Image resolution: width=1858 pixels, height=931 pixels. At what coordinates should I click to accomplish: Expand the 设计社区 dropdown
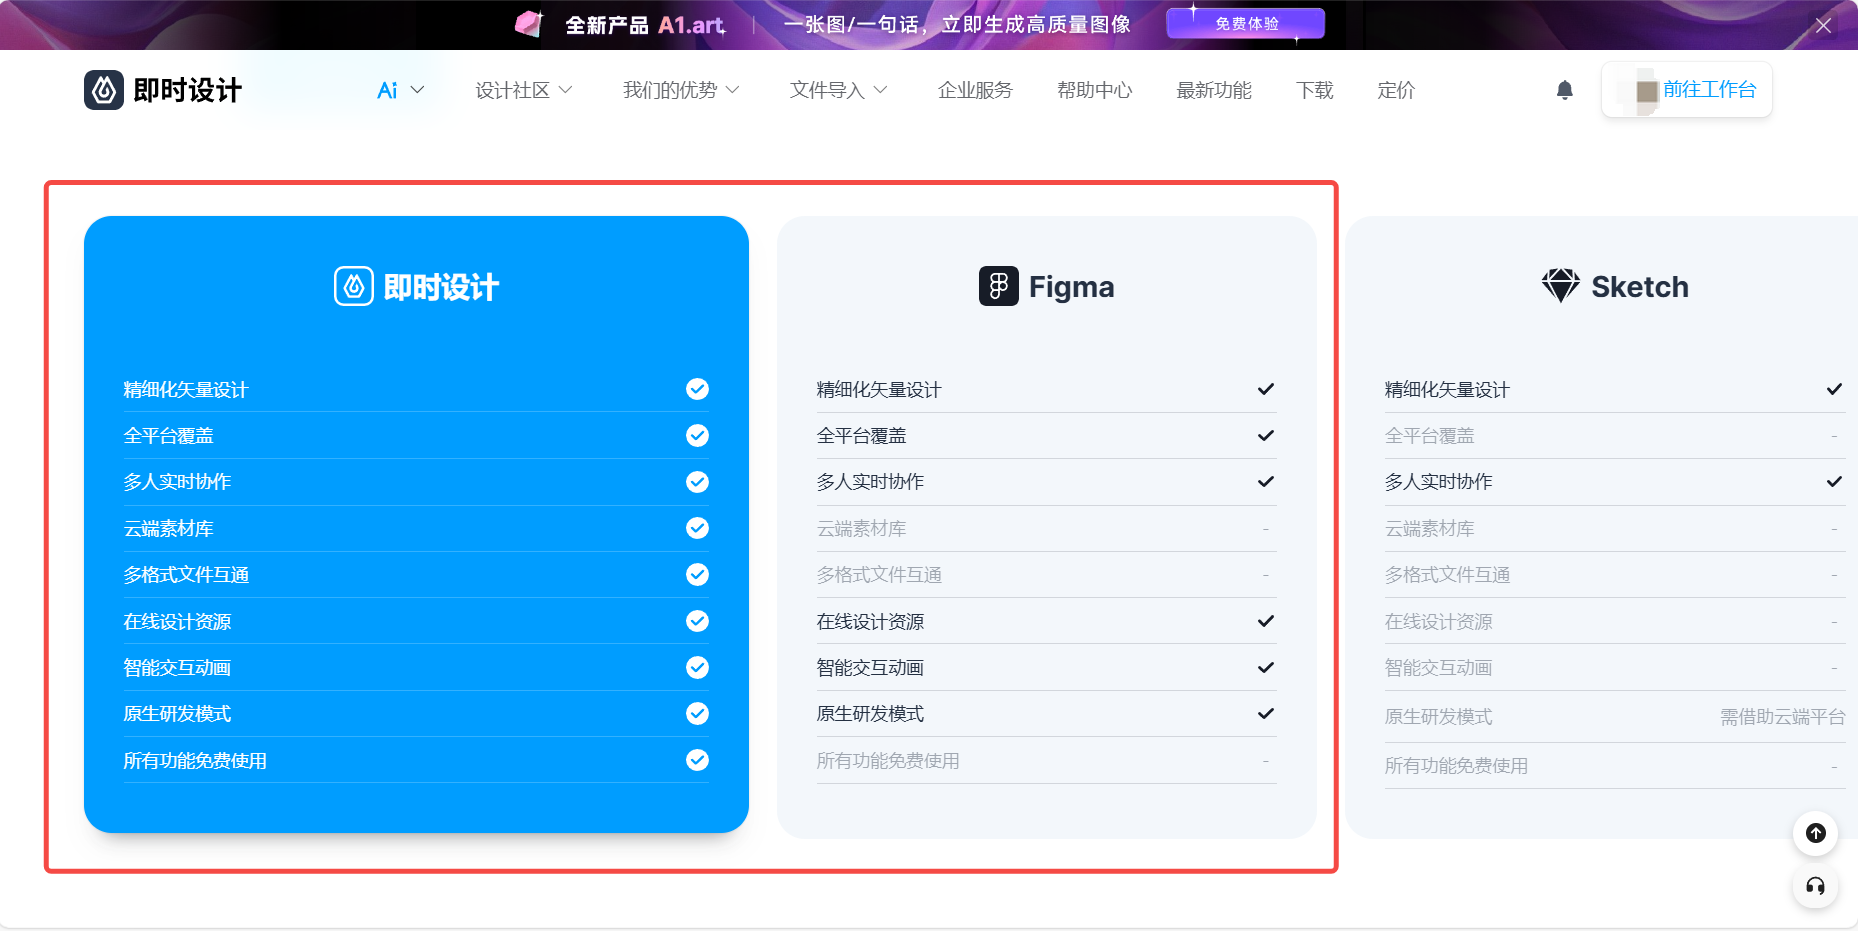[x=524, y=90]
